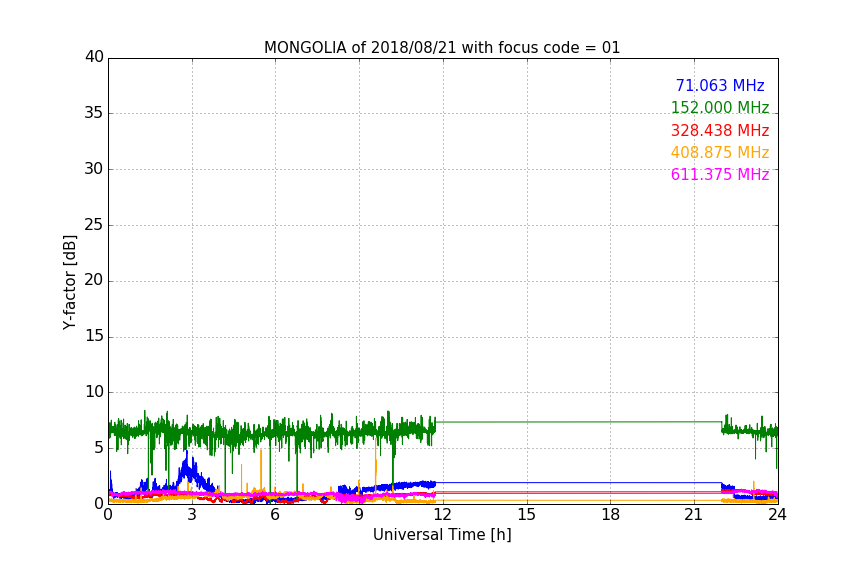The width and height of the screenshot is (864, 576).
Task: Select the 152.000 MHz legend label
Action: pos(720,107)
